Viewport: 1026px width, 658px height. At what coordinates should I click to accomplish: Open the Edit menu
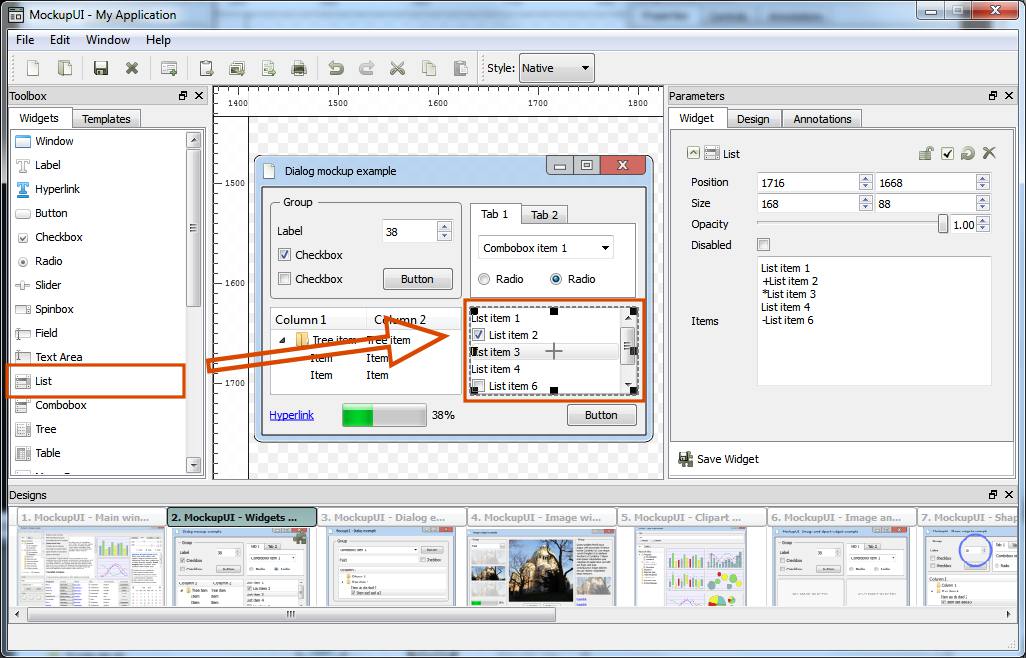coord(60,40)
